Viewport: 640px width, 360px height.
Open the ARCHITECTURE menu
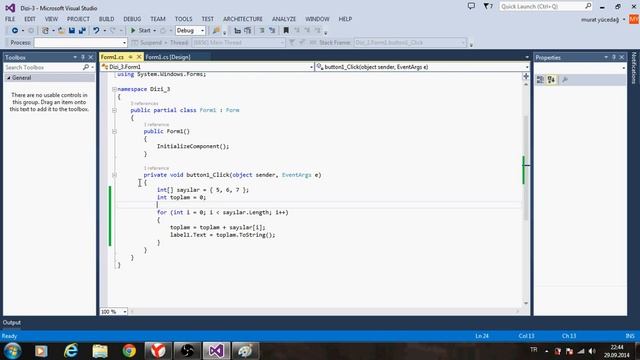pyautogui.click(x=243, y=19)
